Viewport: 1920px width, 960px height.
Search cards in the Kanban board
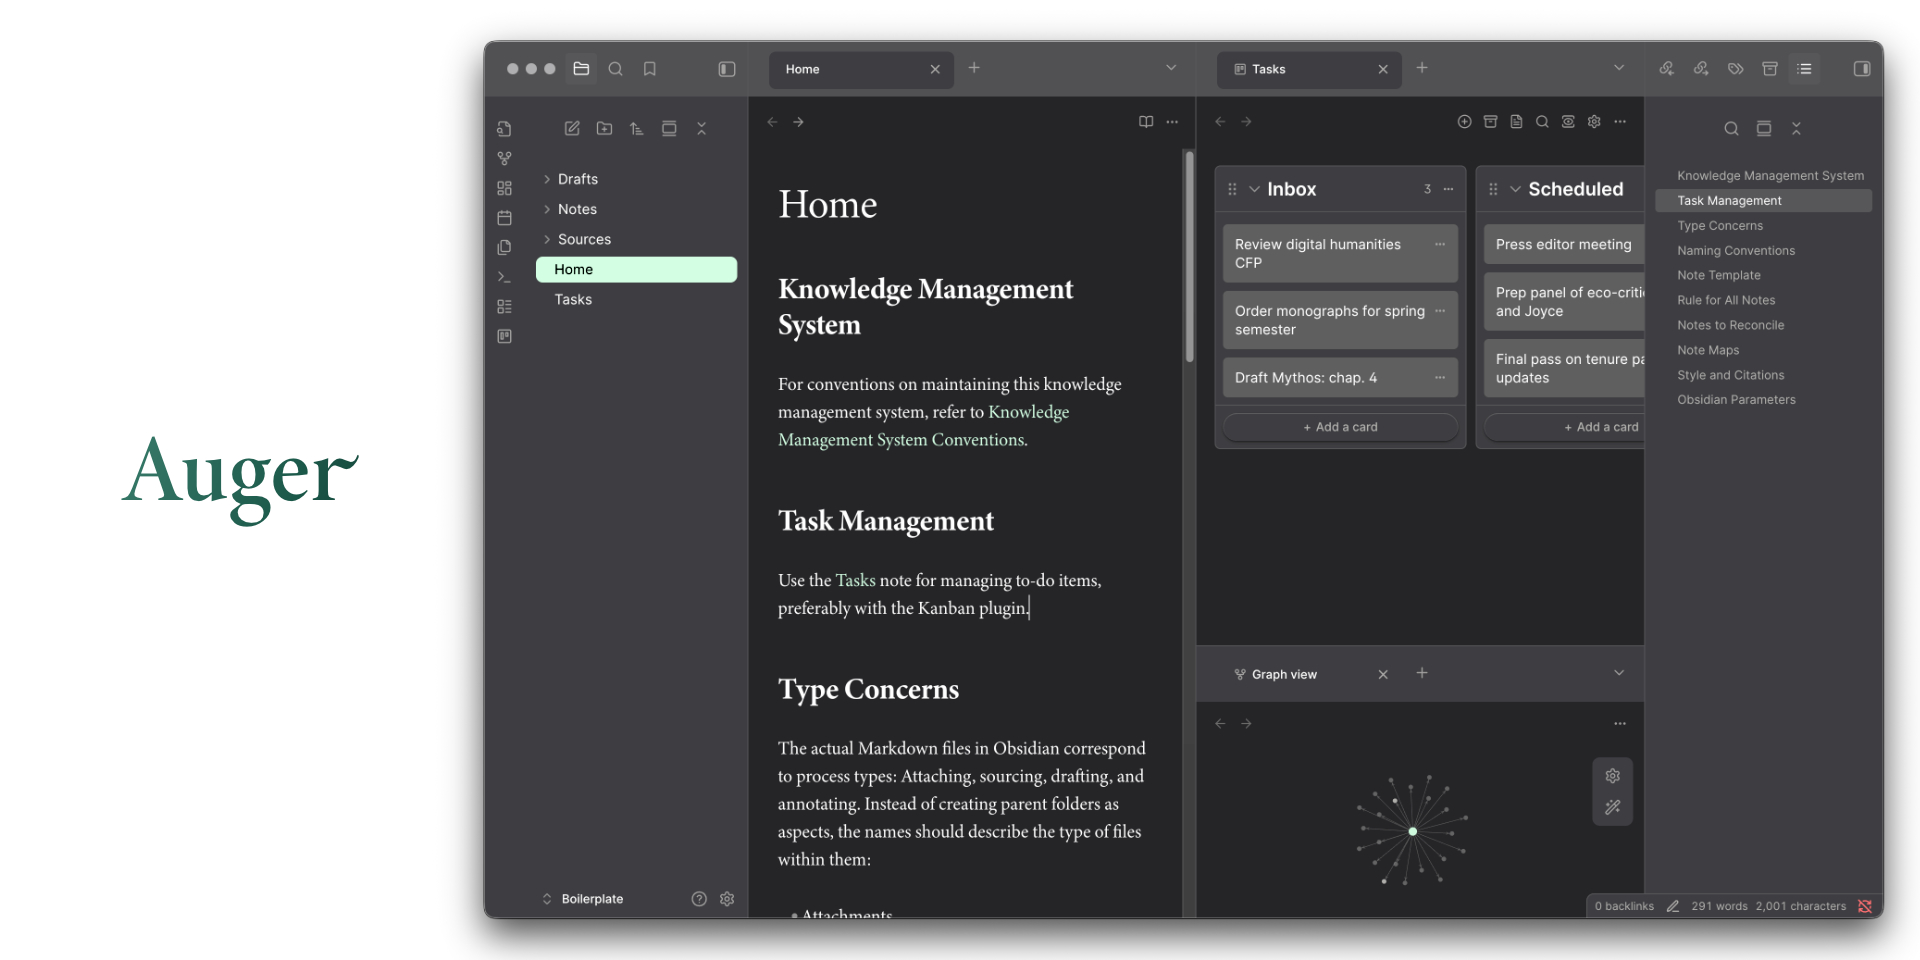click(x=1542, y=121)
